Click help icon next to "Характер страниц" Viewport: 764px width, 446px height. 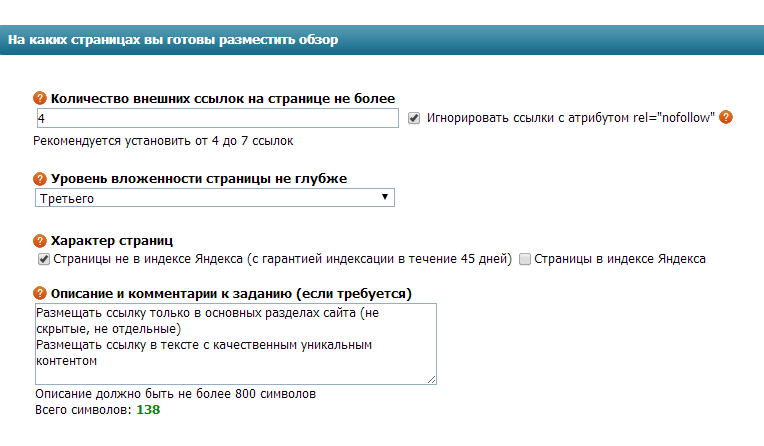(40, 241)
